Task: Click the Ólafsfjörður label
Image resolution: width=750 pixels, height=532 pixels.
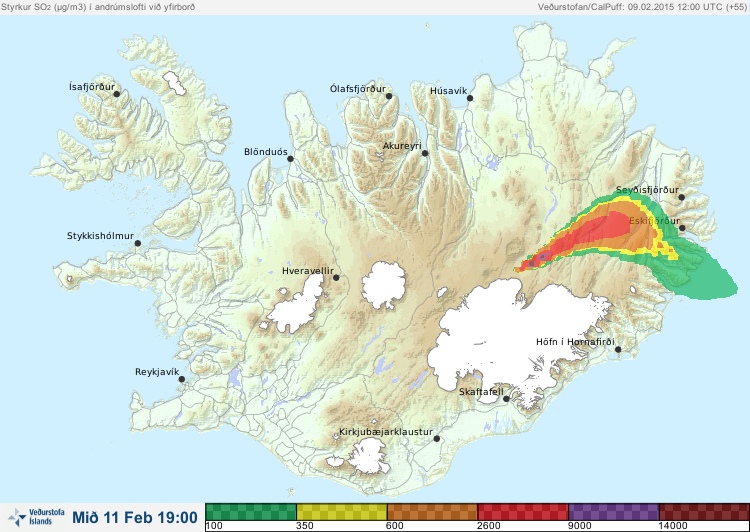Action: 358,89
